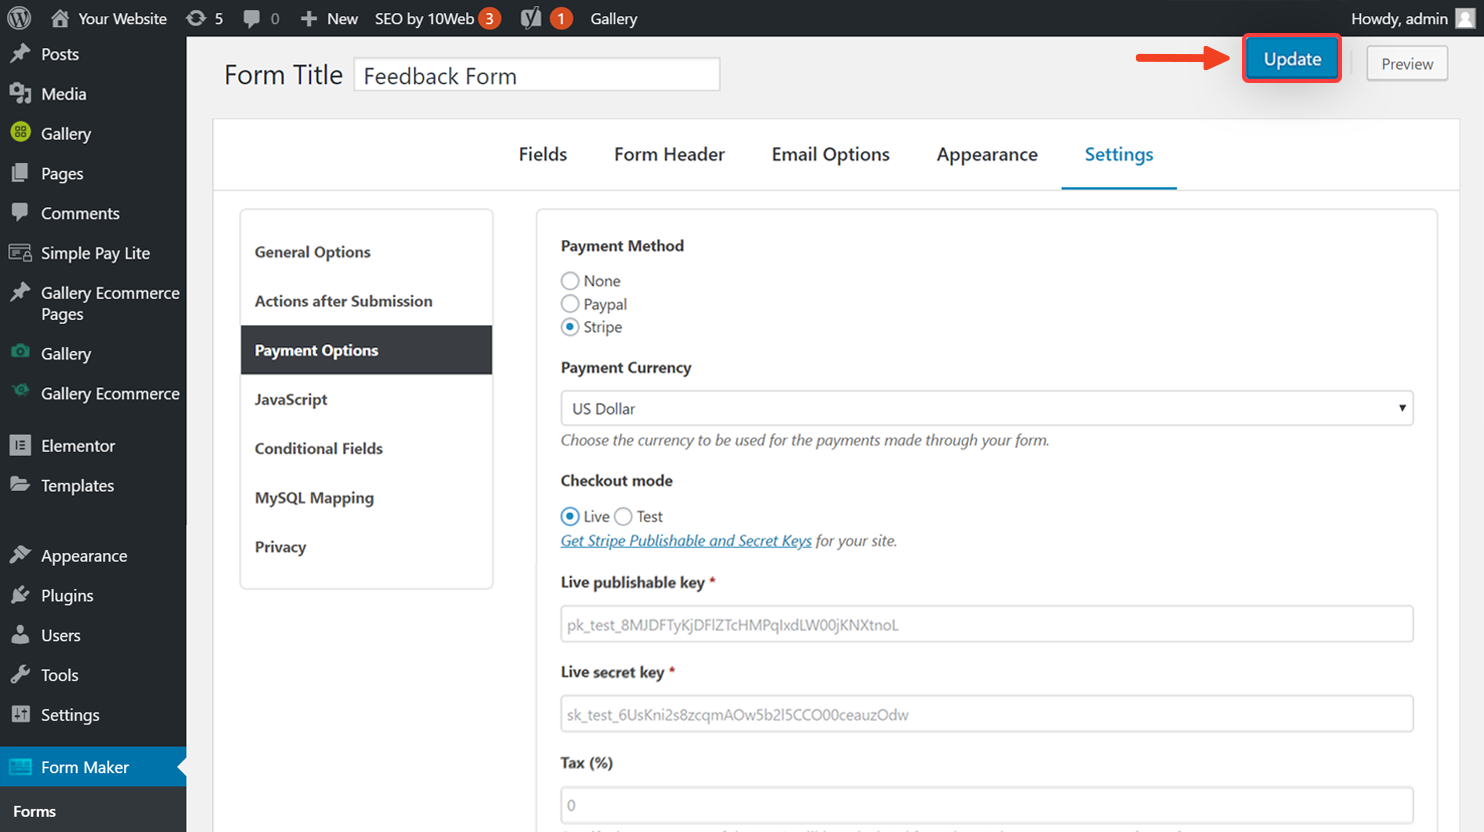Viewport: 1484px width, 832px height.
Task: Click the Update button
Action: point(1292,59)
